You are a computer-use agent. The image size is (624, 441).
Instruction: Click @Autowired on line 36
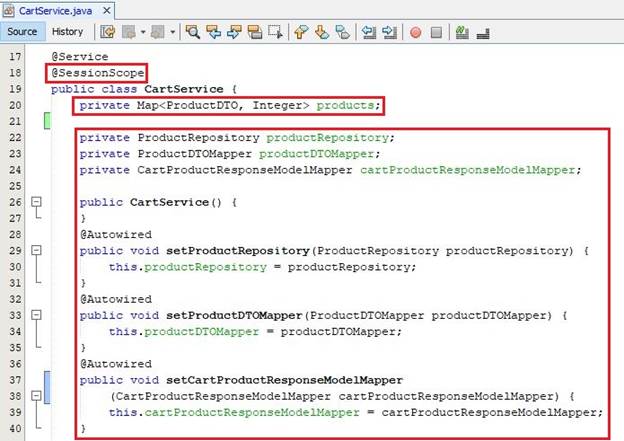tap(116, 364)
